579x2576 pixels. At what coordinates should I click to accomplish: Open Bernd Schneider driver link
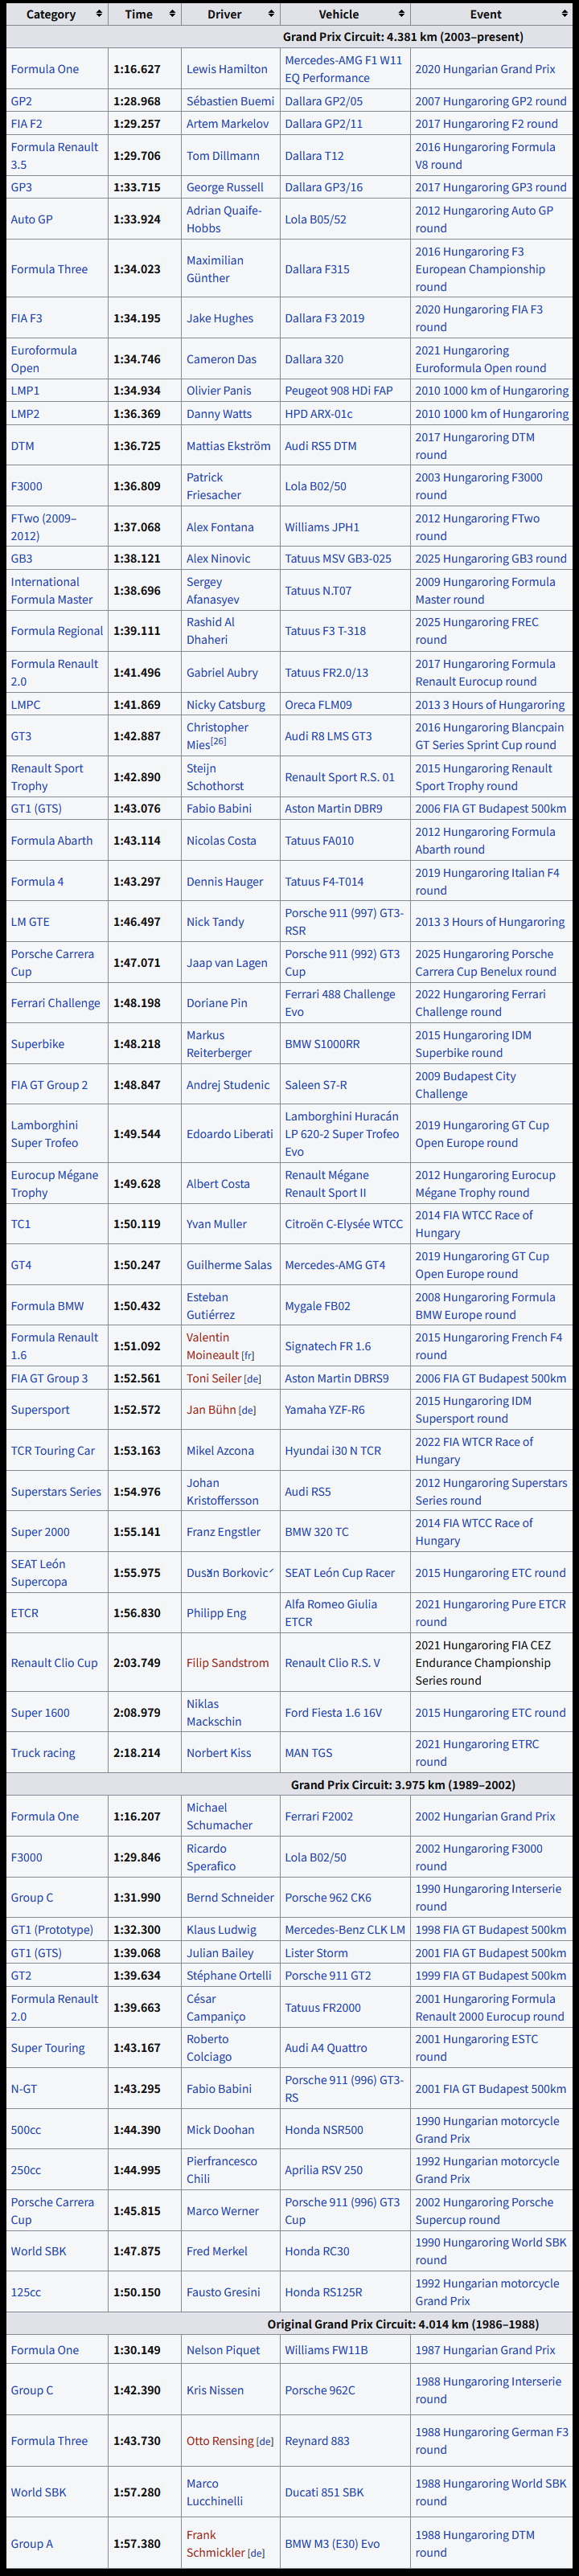[x=230, y=1897]
